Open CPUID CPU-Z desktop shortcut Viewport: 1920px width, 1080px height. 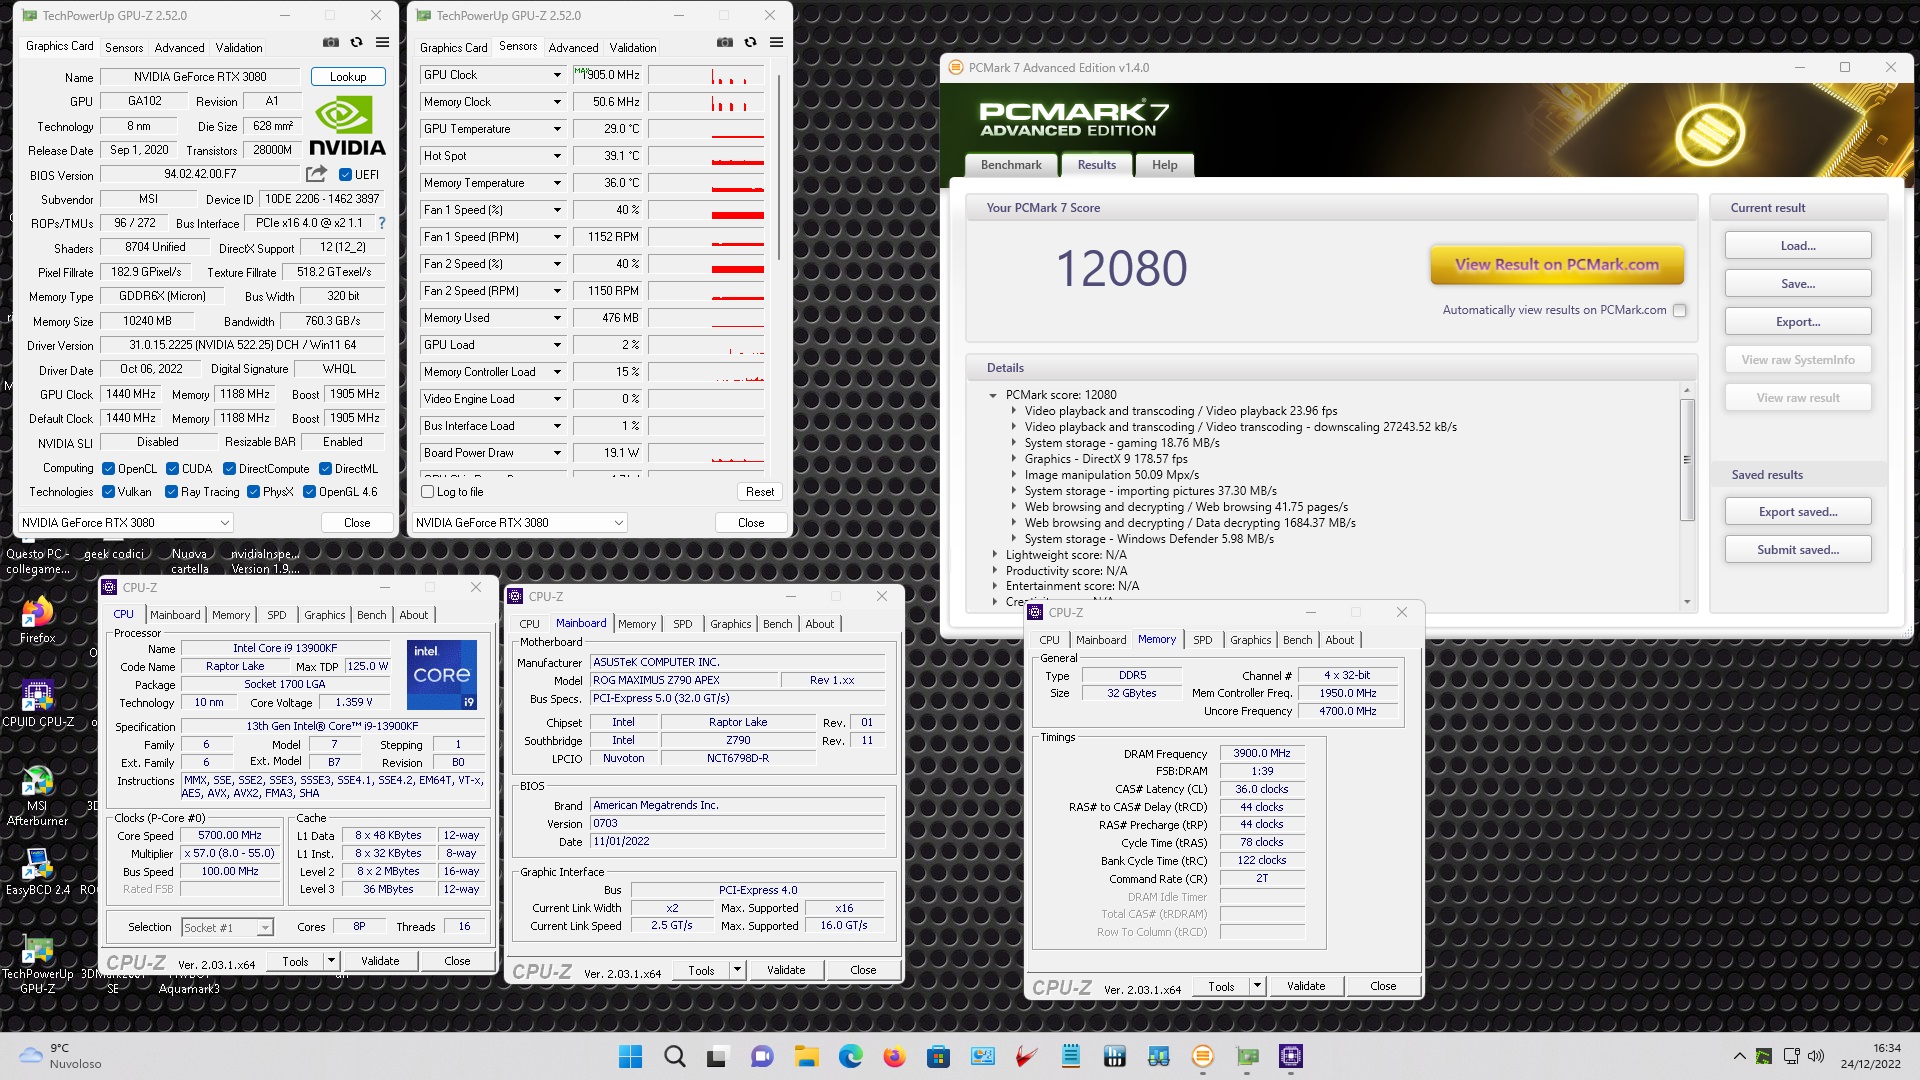[x=38, y=704]
